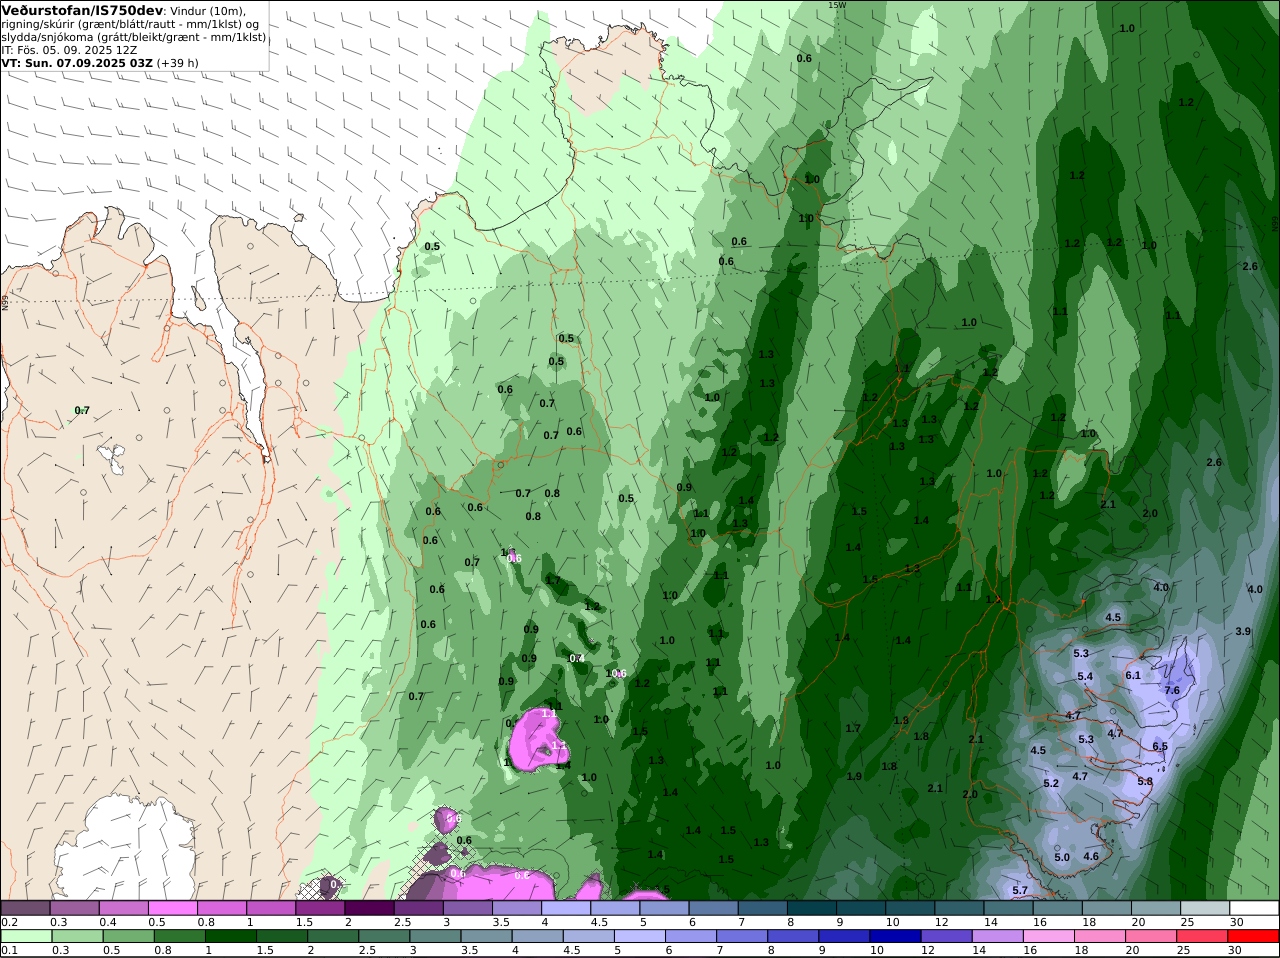Click the 5.2 precipitation value
The height and width of the screenshot is (958, 1280).
(x=1051, y=784)
